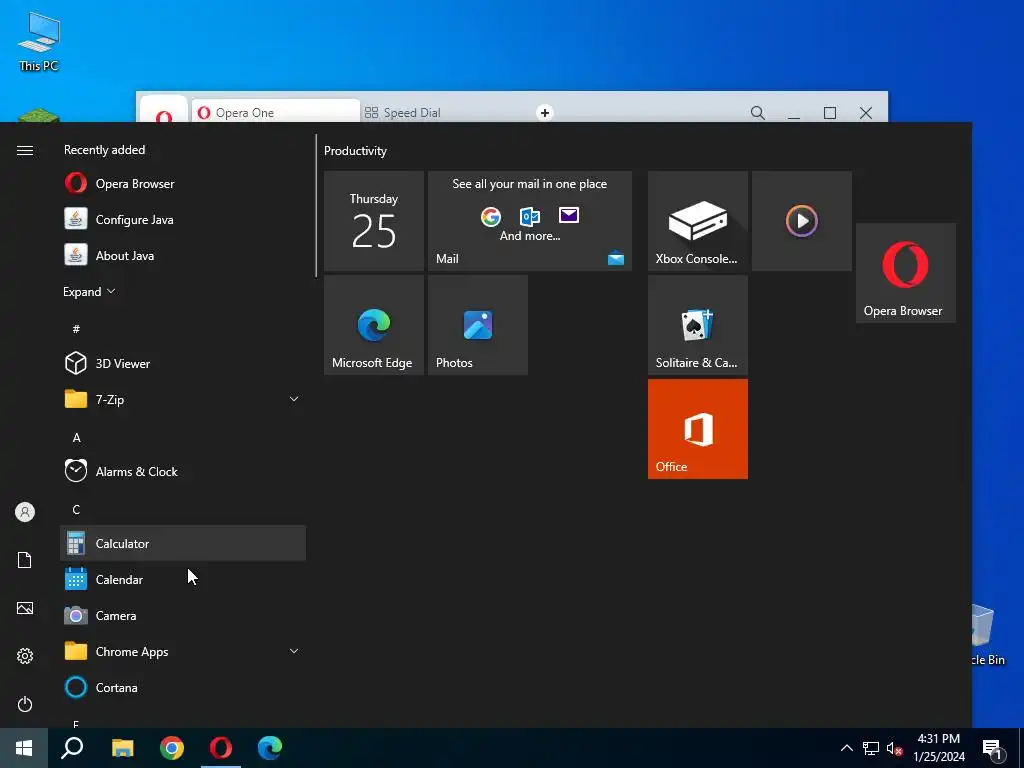Open Microsoft Edge from the taskbar

270,748
